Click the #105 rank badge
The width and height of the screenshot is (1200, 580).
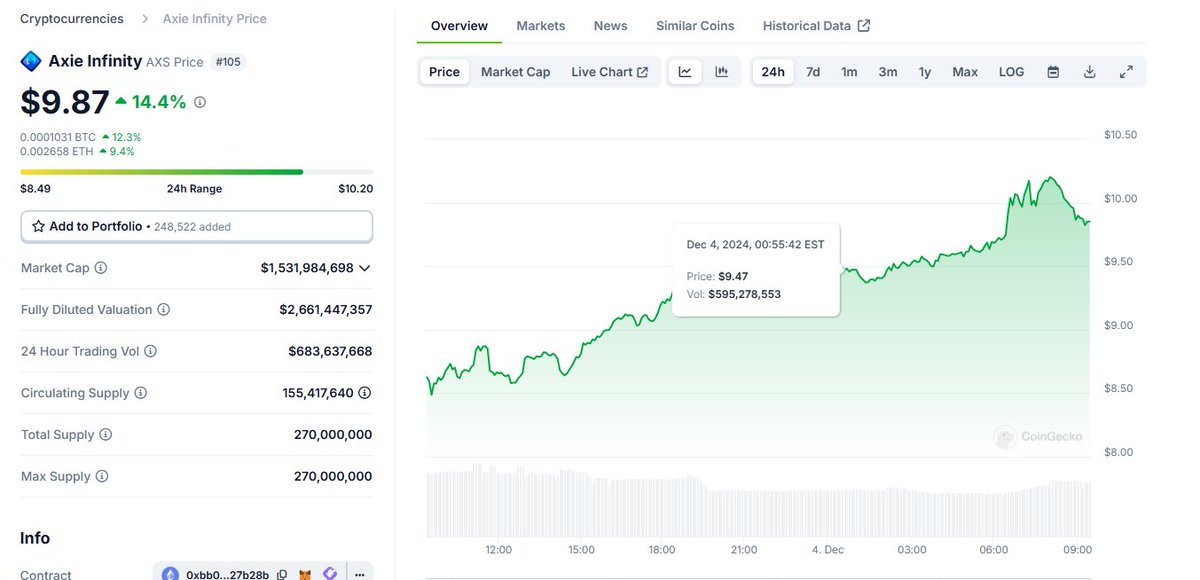point(228,62)
